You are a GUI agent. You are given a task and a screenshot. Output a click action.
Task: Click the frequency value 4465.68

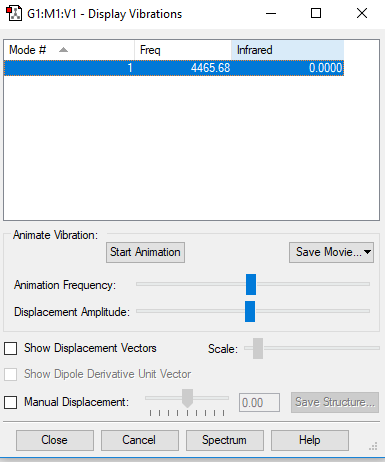(210, 68)
